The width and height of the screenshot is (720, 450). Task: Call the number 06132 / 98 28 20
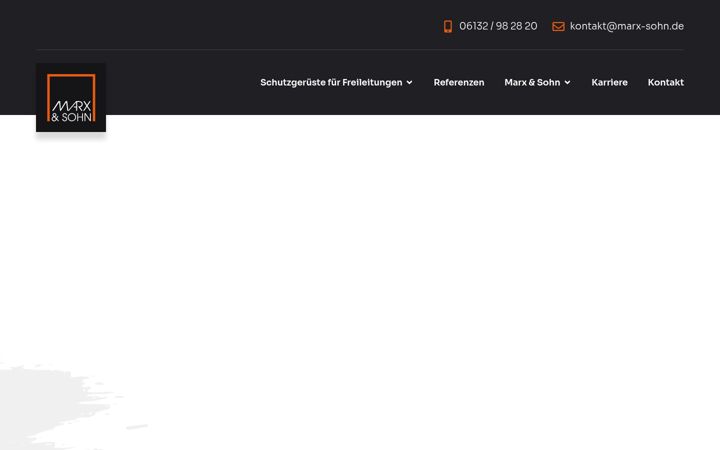[498, 26]
